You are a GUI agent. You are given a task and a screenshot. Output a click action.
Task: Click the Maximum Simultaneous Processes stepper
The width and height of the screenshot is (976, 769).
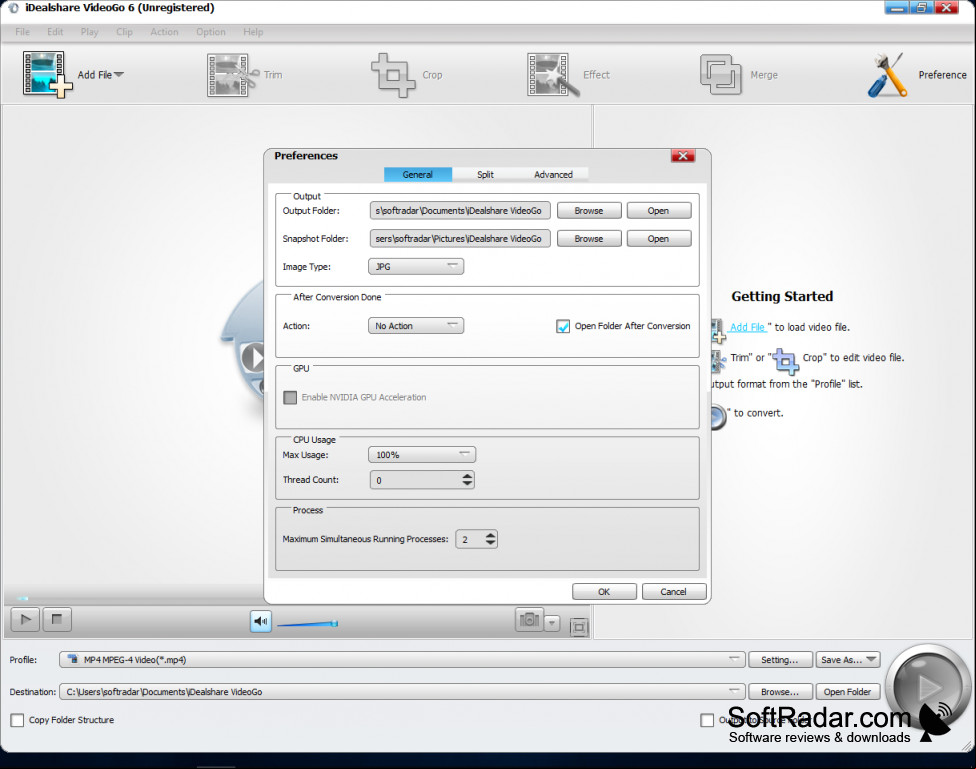pyautogui.click(x=490, y=539)
